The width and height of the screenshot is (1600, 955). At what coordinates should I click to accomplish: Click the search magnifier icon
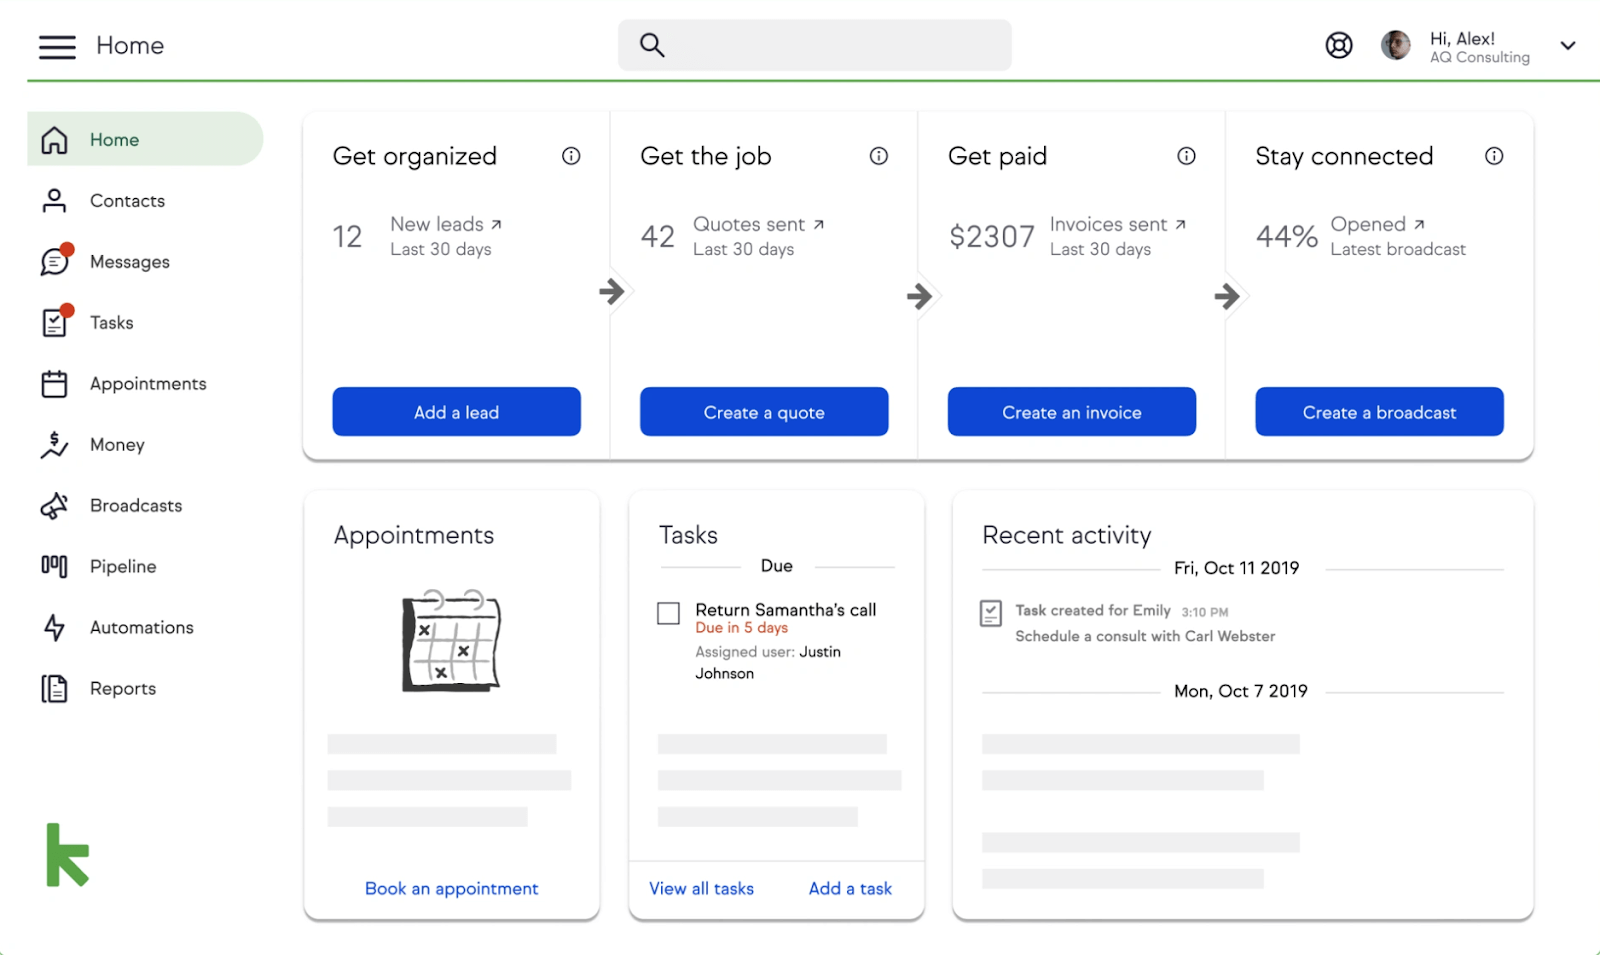(652, 45)
